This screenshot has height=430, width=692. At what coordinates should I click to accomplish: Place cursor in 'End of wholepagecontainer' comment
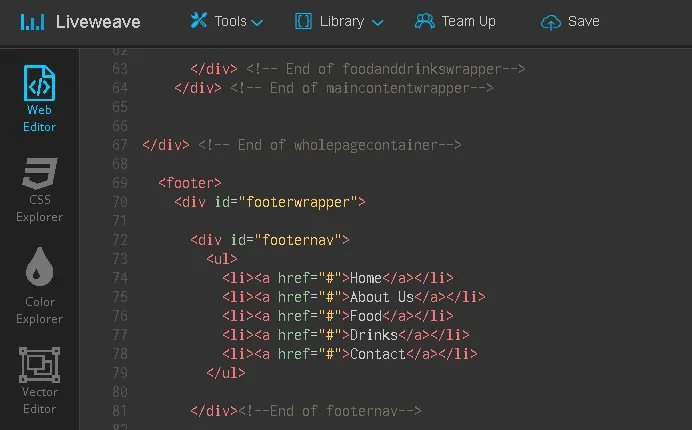tap(330, 145)
